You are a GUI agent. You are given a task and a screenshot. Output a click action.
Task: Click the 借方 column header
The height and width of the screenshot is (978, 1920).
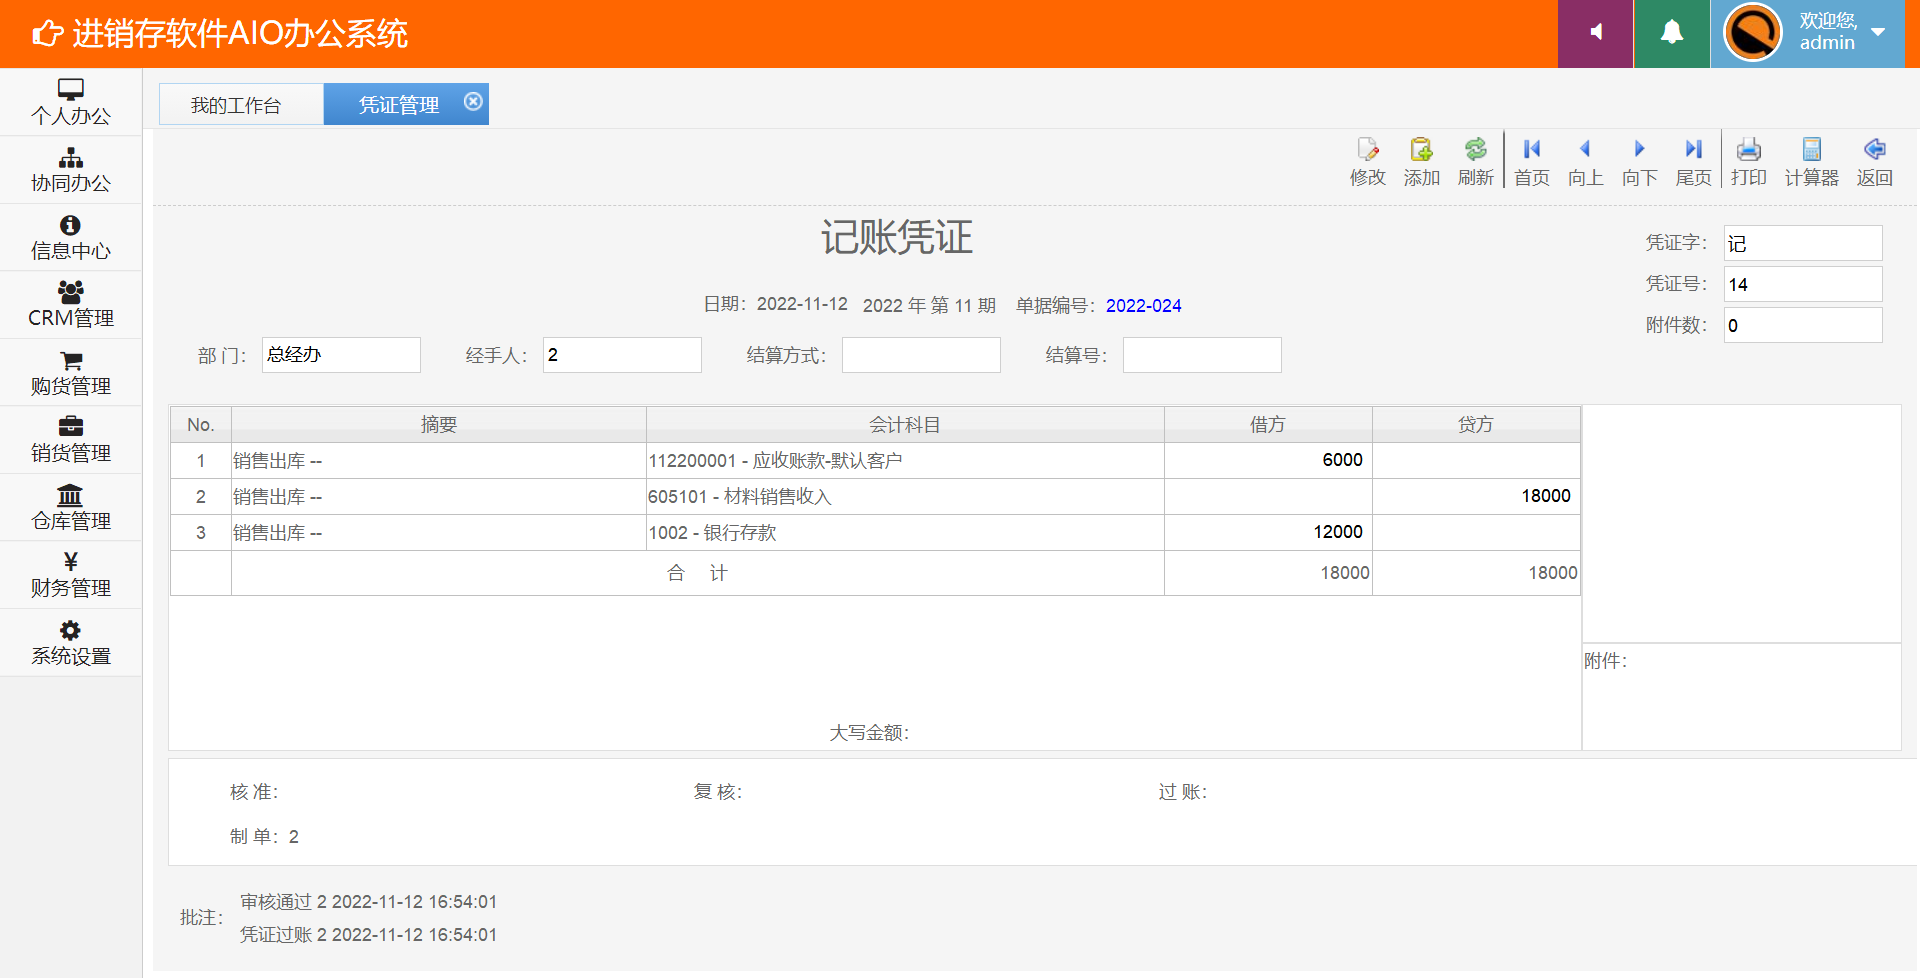click(1268, 424)
